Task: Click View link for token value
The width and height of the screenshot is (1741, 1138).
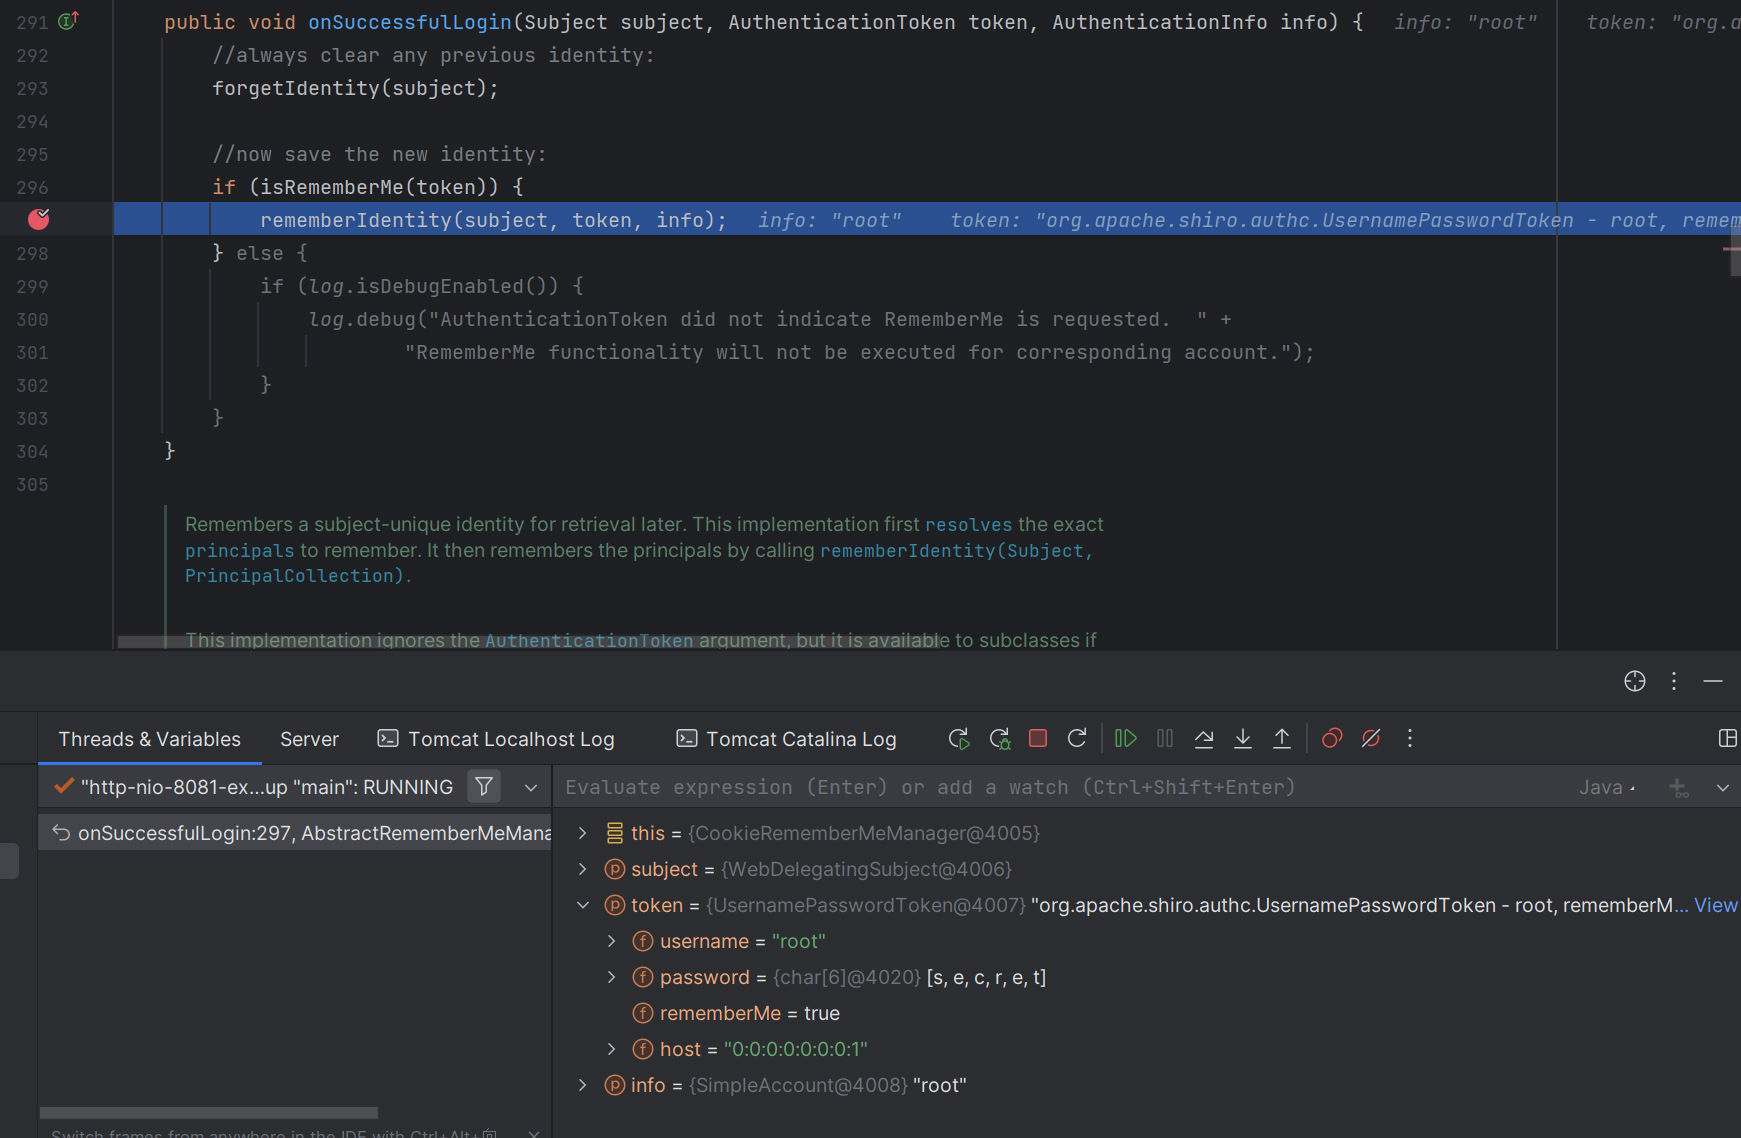Action: [x=1716, y=905]
